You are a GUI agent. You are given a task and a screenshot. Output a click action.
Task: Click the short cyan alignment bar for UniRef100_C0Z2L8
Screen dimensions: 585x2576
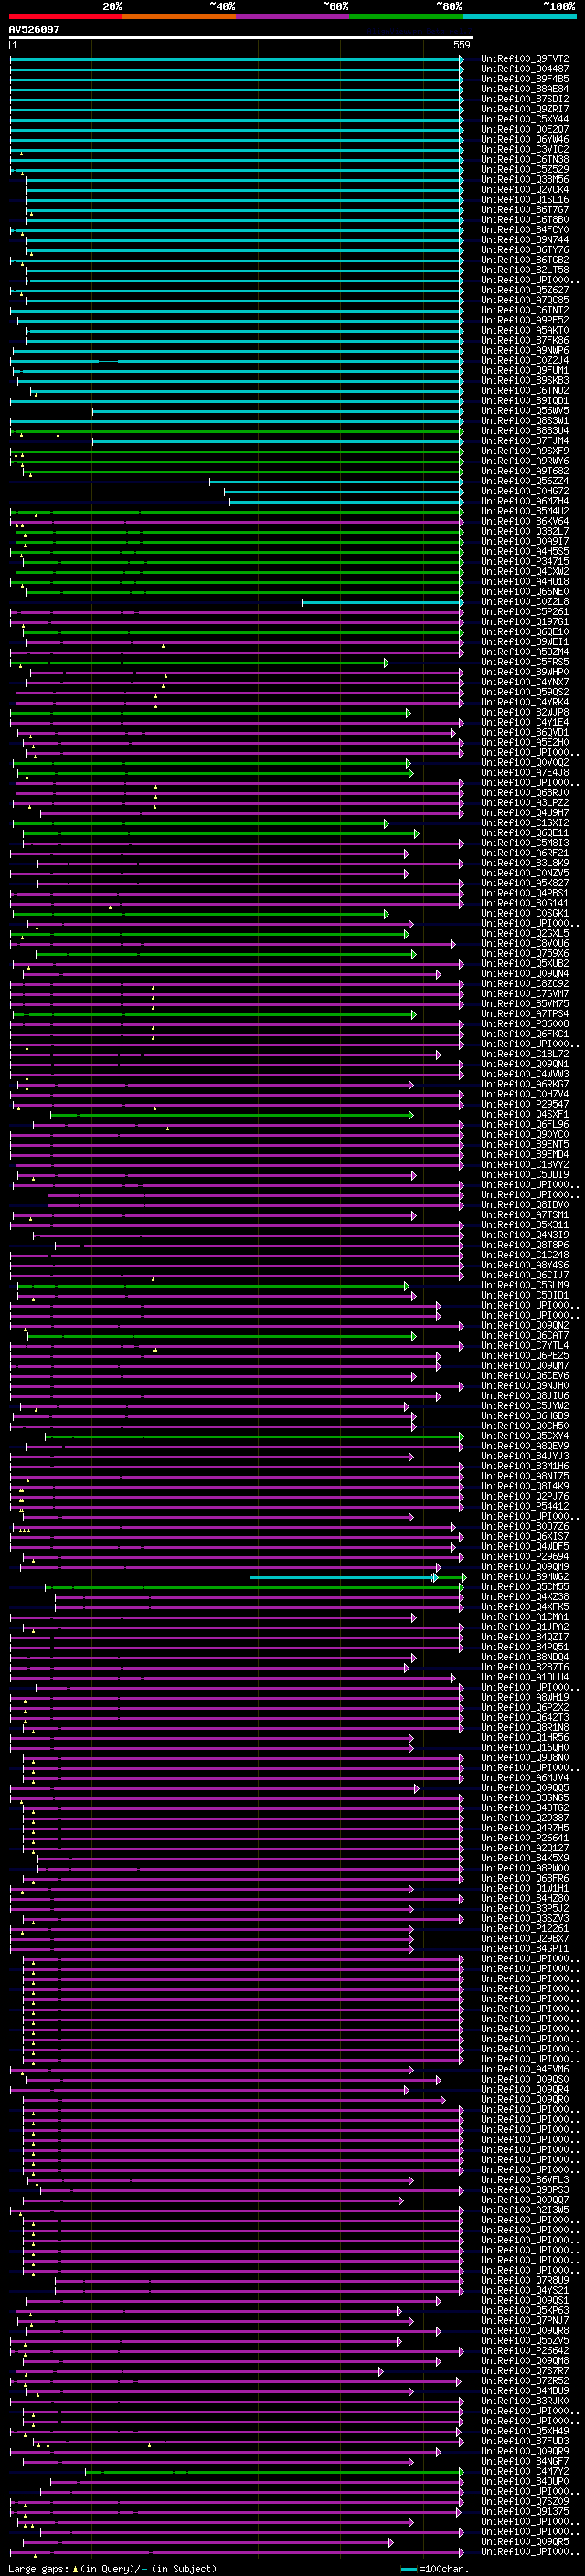pos(383,602)
